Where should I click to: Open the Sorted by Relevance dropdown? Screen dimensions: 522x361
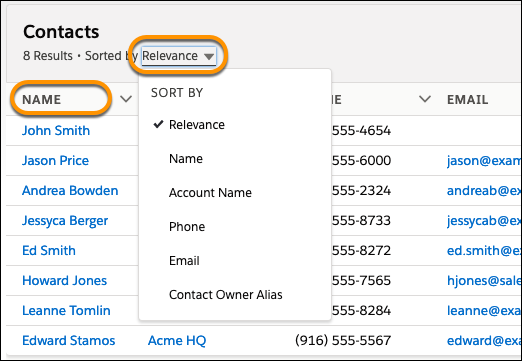tap(179, 56)
